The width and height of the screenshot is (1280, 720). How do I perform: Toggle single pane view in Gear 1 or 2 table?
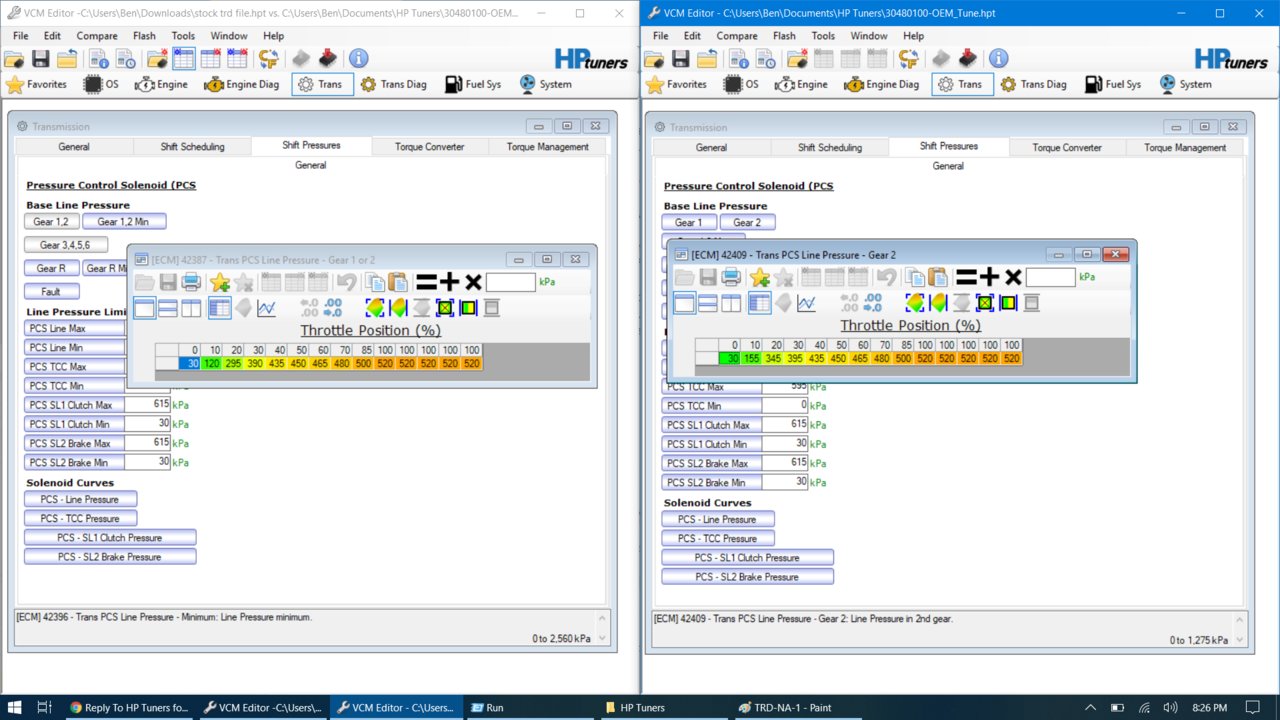pos(145,308)
